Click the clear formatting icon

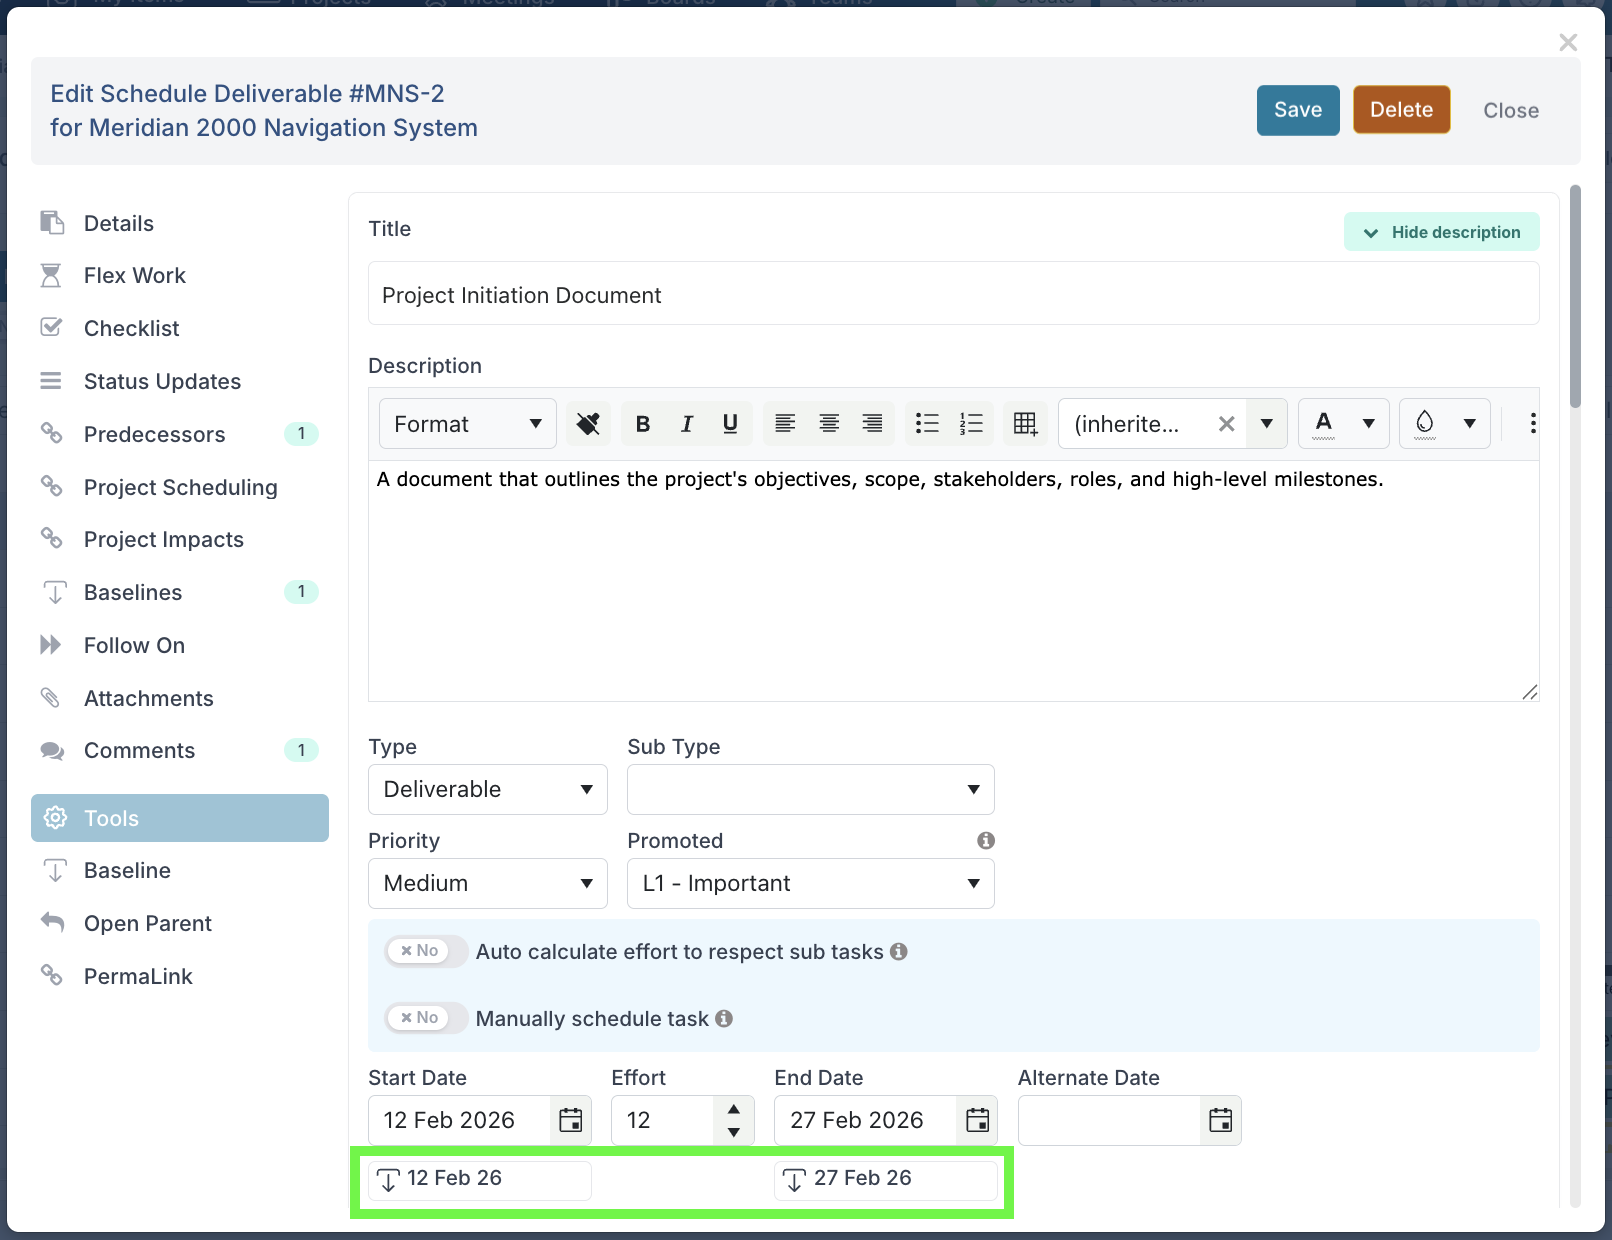pyautogui.click(x=588, y=424)
